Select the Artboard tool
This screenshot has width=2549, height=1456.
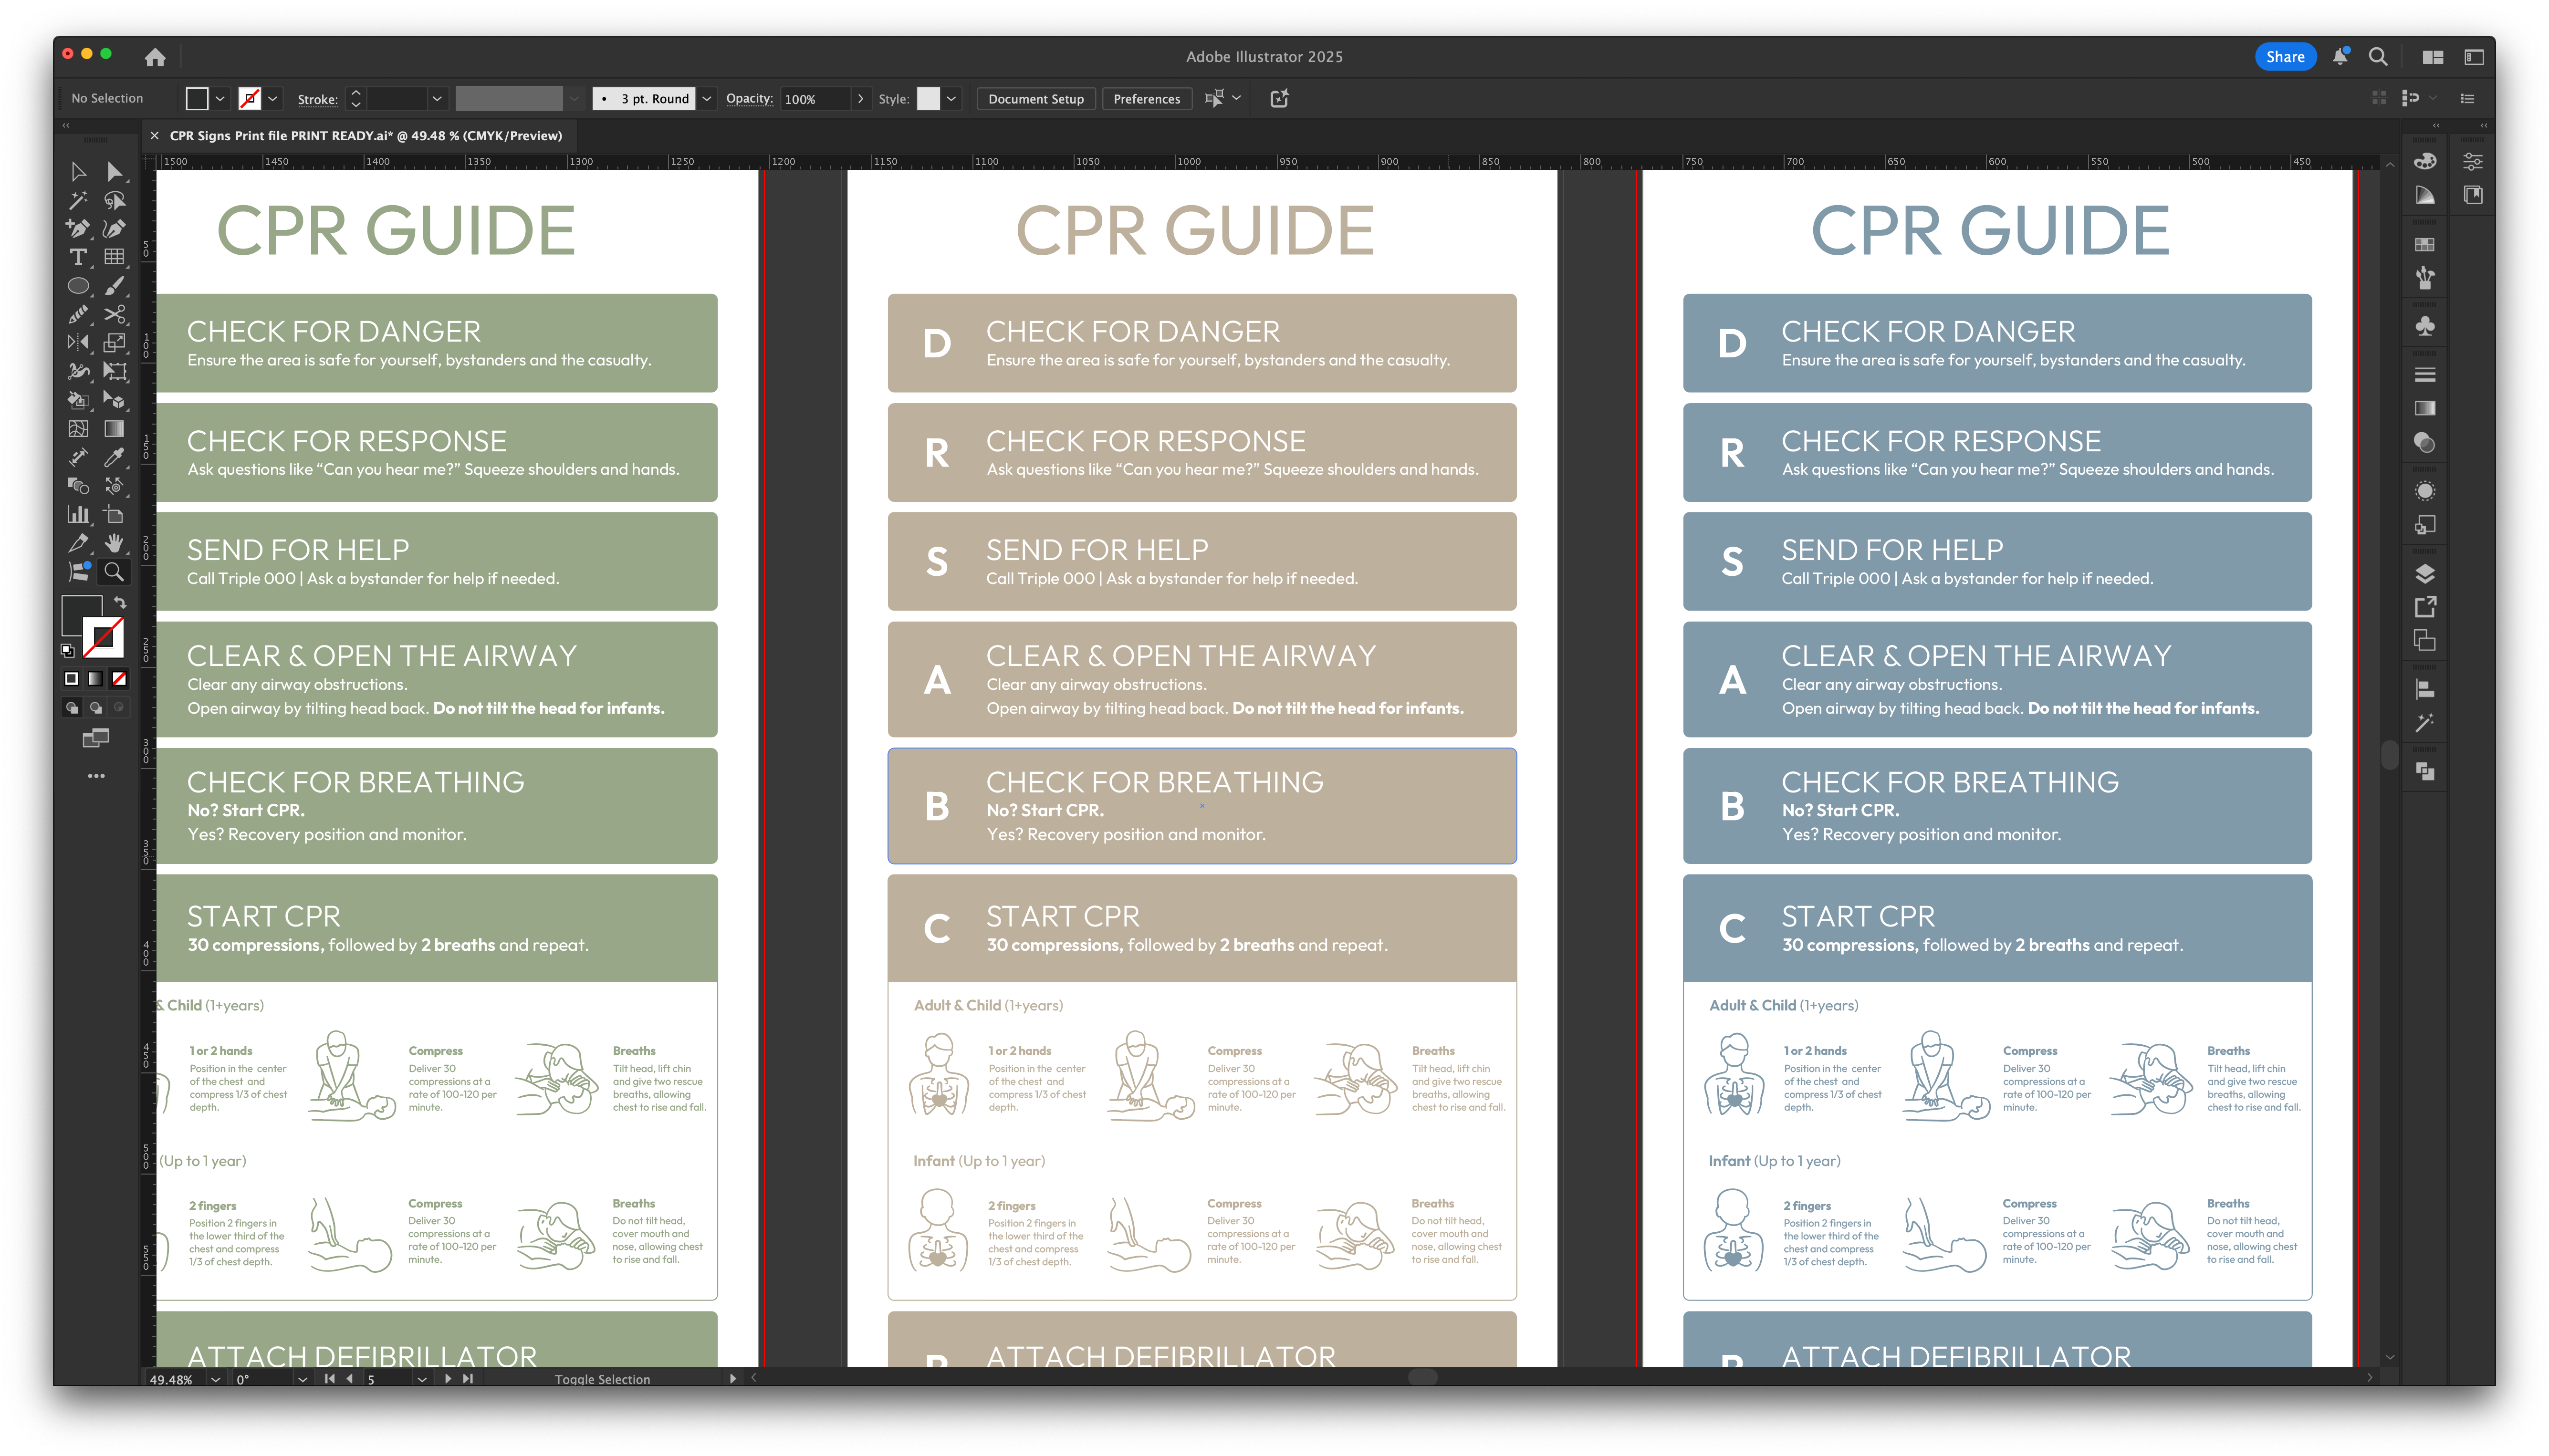(114, 514)
